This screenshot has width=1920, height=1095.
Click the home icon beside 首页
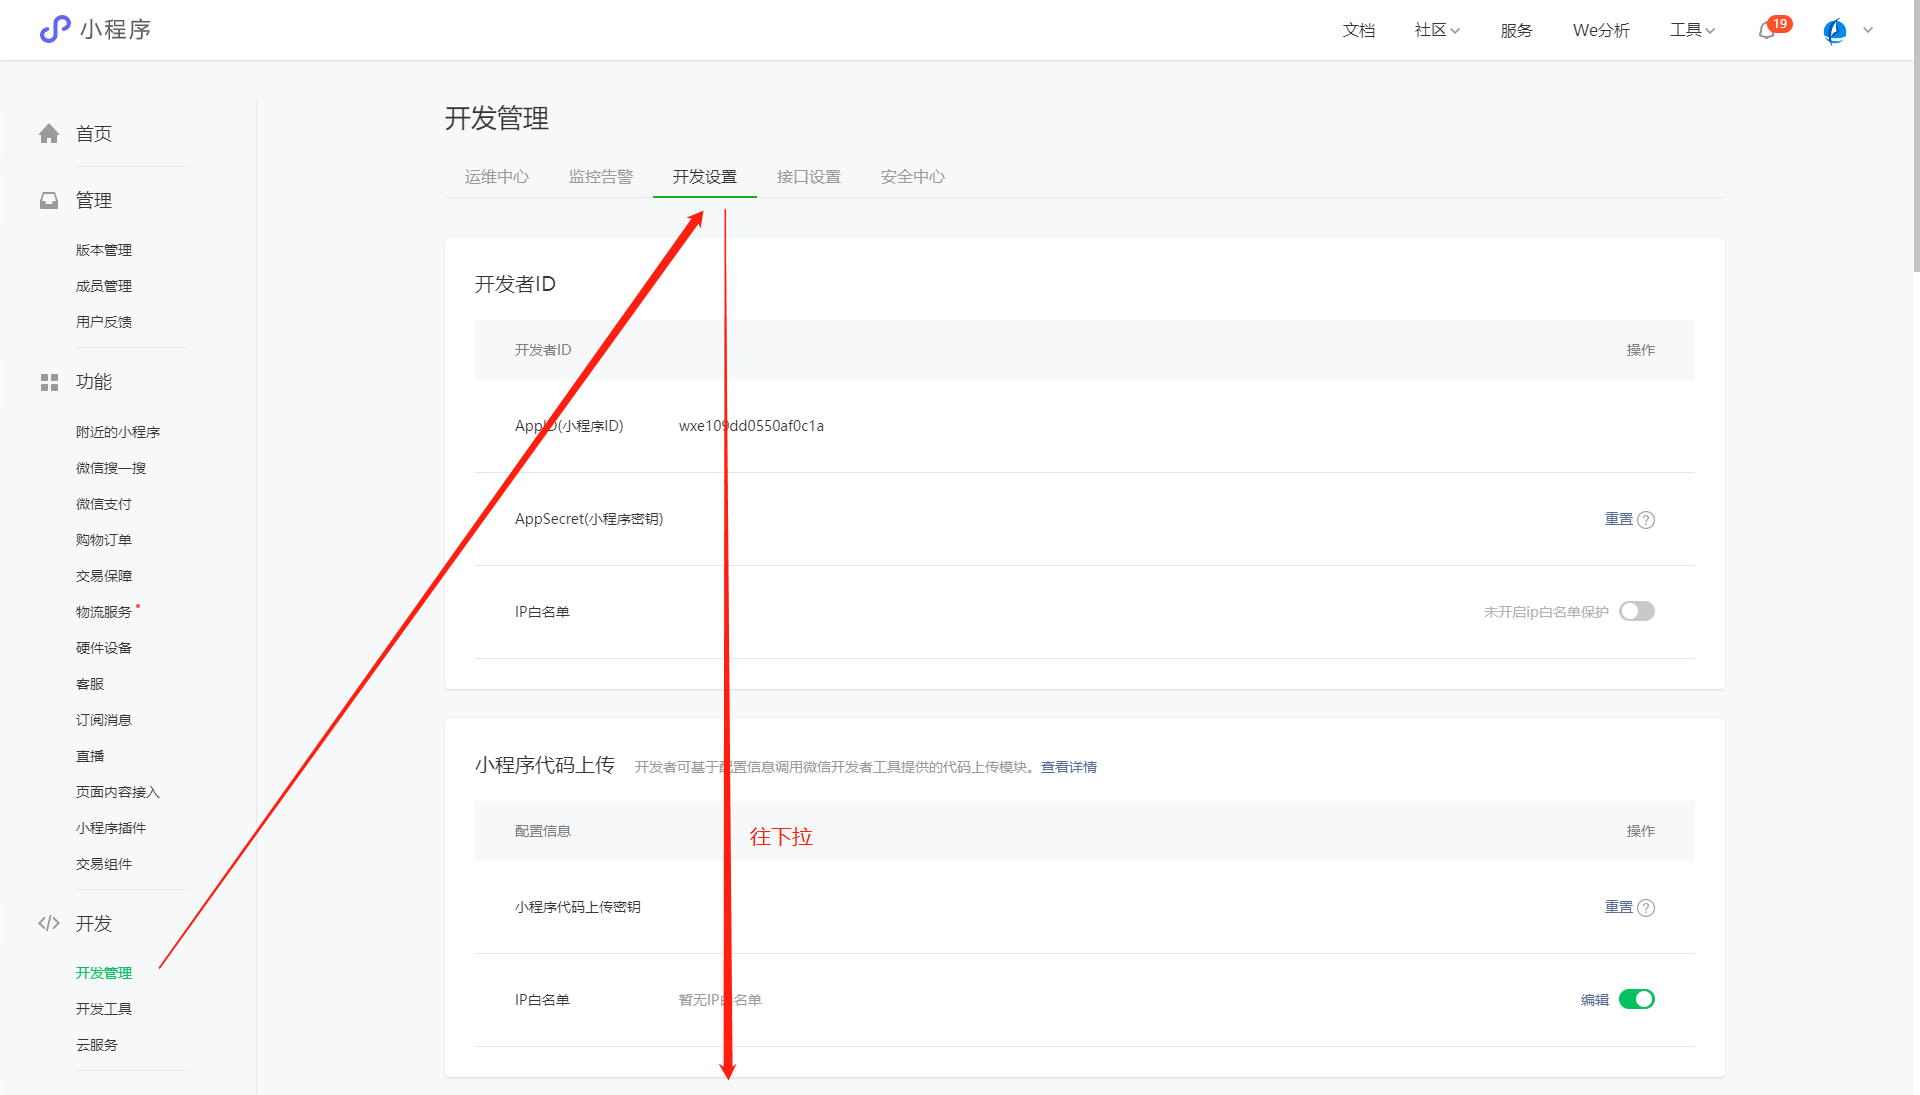pyautogui.click(x=49, y=134)
